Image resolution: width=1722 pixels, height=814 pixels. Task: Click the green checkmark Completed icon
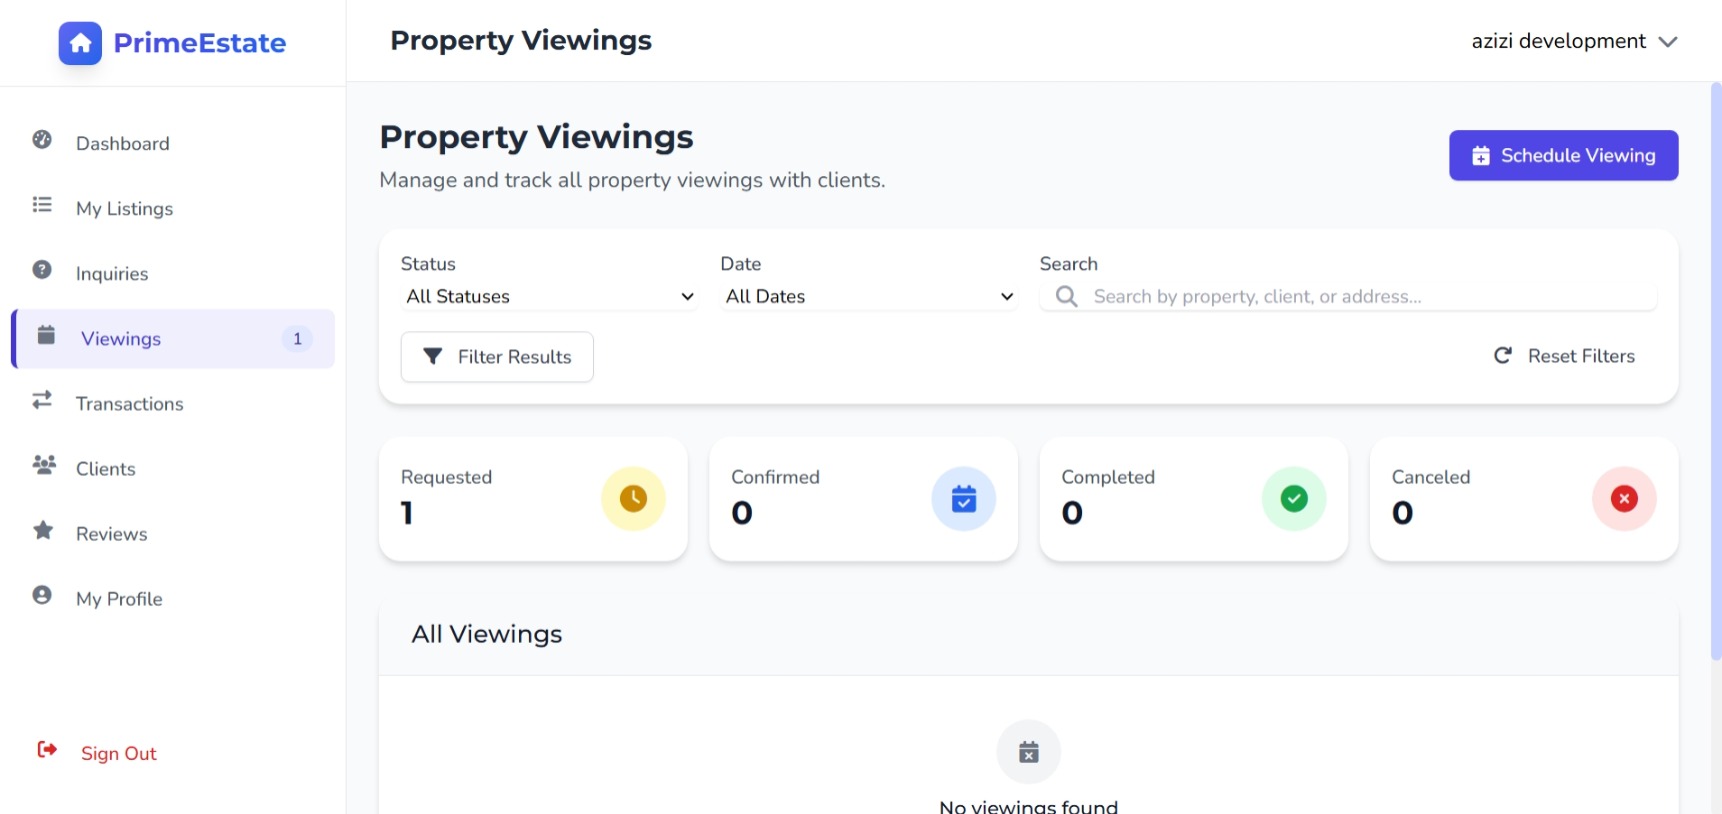1293,498
